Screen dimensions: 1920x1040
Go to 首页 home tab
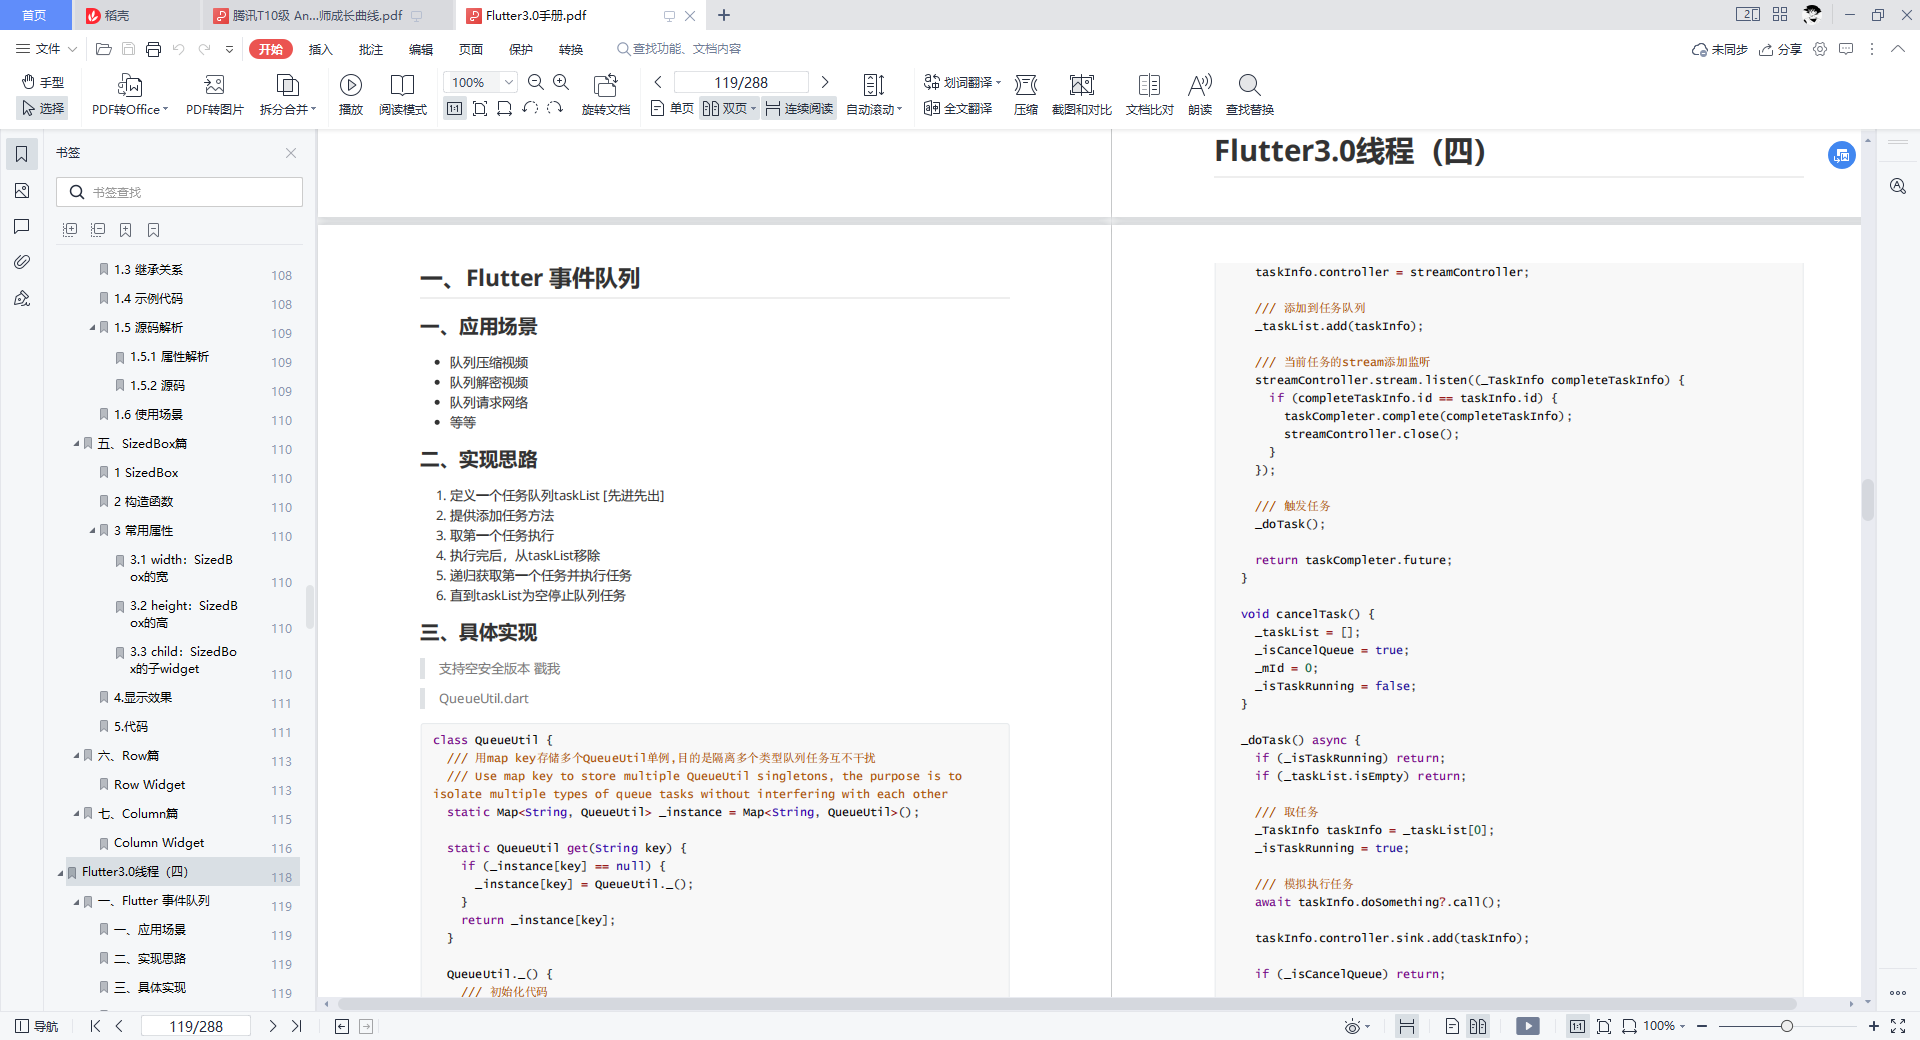tap(35, 15)
